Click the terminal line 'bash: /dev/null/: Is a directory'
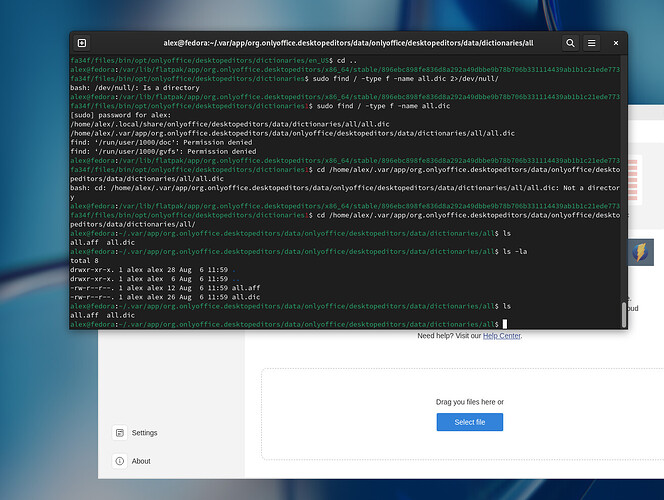Image resolution: width=664 pixels, height=500 pixels. click(x=135, y=88)
